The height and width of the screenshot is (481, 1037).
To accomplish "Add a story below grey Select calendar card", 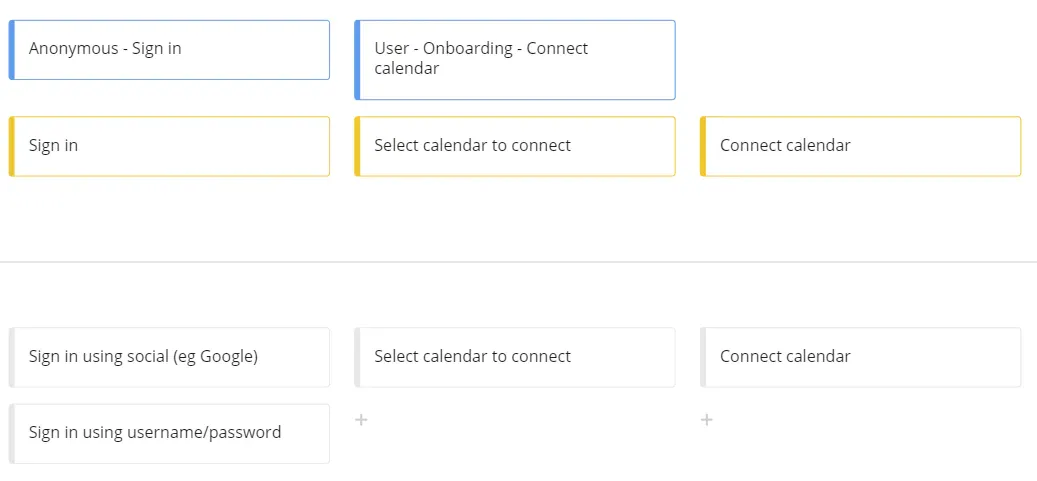I will click(x=361, y=419).
